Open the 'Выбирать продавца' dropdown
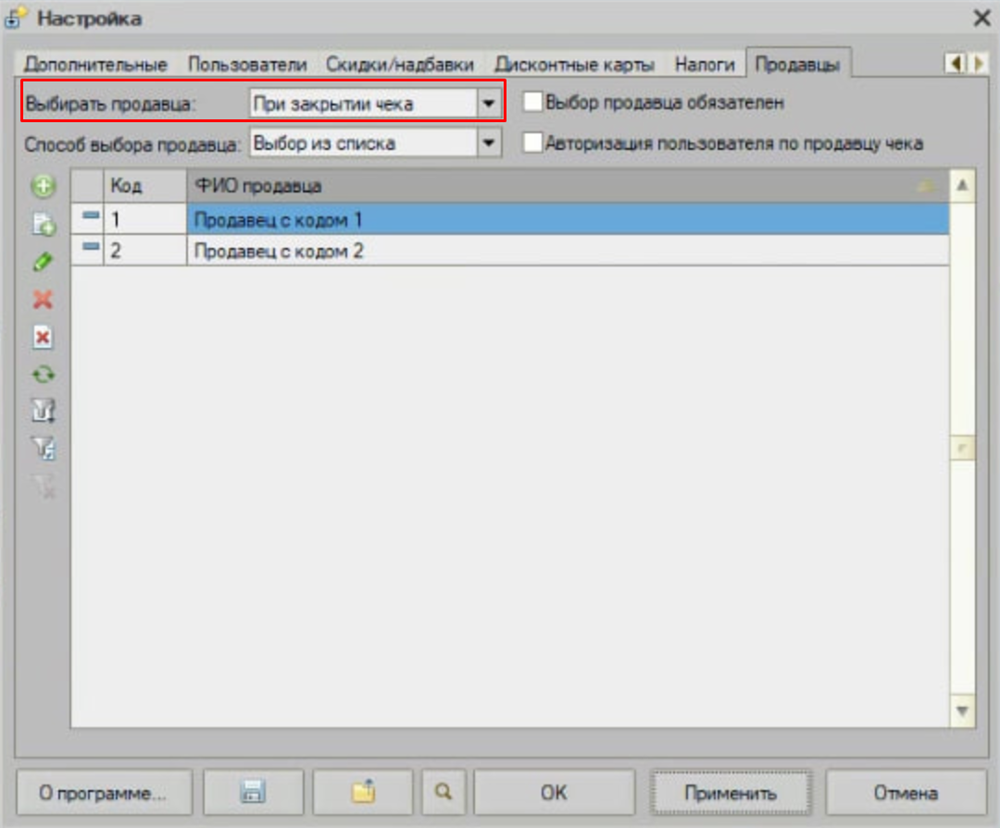This screenshot has width=1000, height=828. (x=489, y=103)
